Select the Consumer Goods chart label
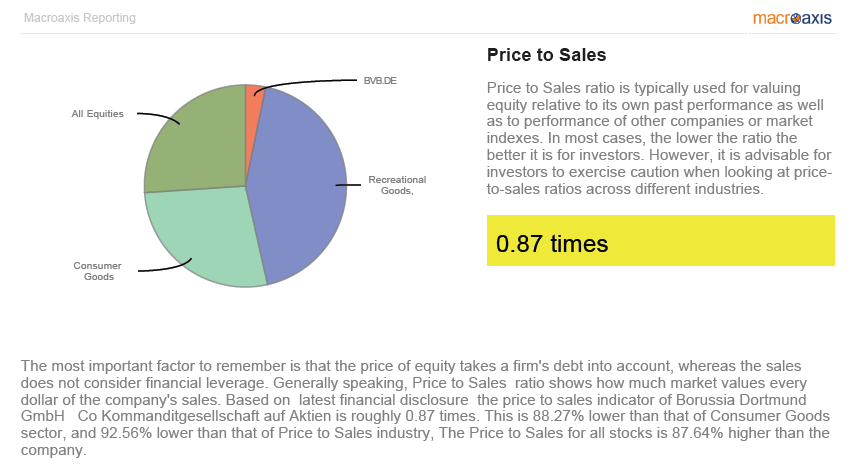Viewport: 864px width, 469px height. [x=97, y=271]
